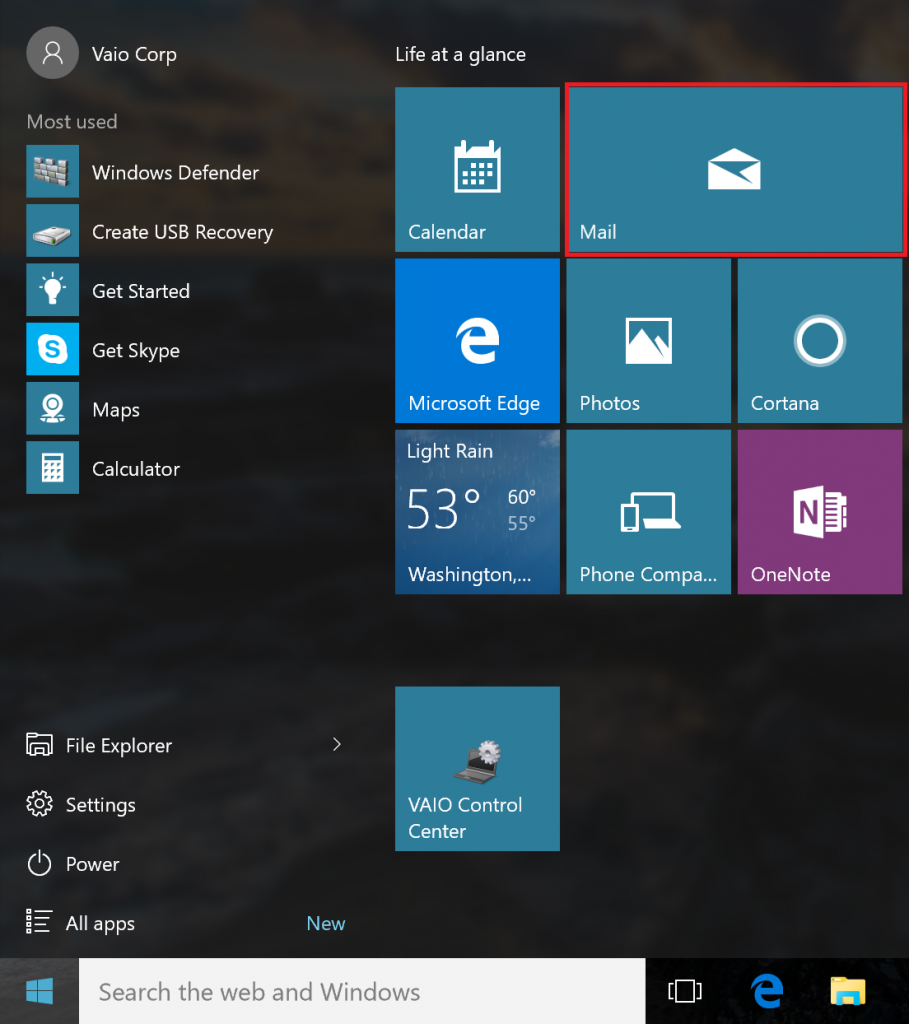Image resolution: width=909 pixels, height=1024 pixels.
Task: Launch Cortana from its tile
Action: [x=819, y=340]
